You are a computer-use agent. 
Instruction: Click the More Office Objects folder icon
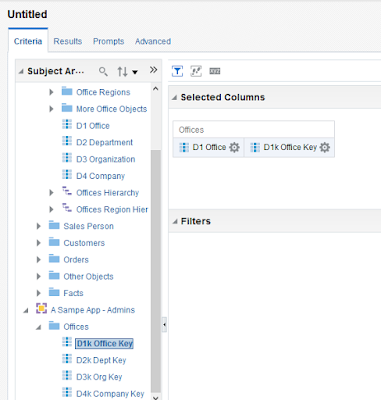point(67,108)
